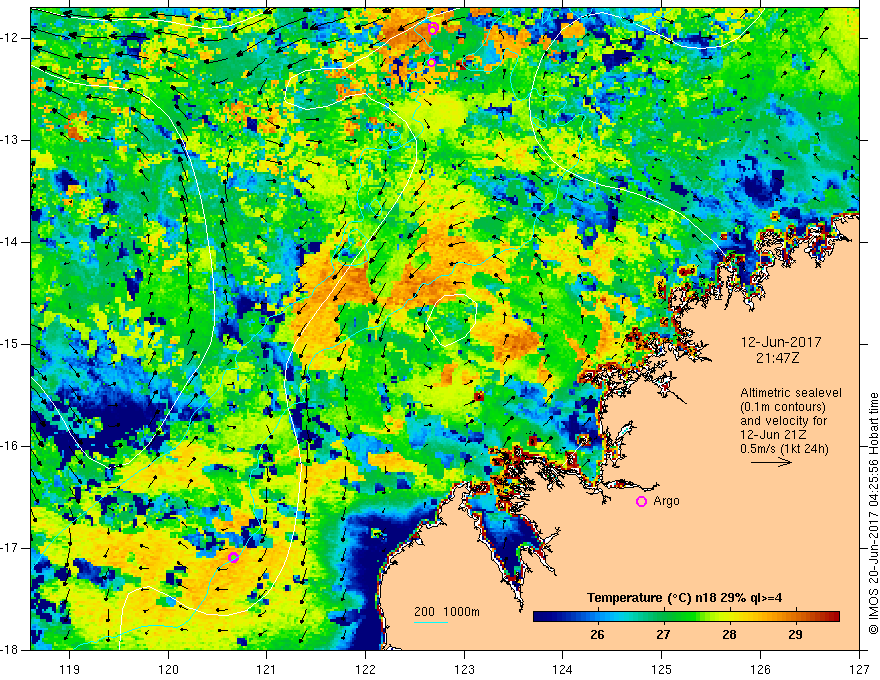Click the cyan 200m depth line sample

(431, 622)
